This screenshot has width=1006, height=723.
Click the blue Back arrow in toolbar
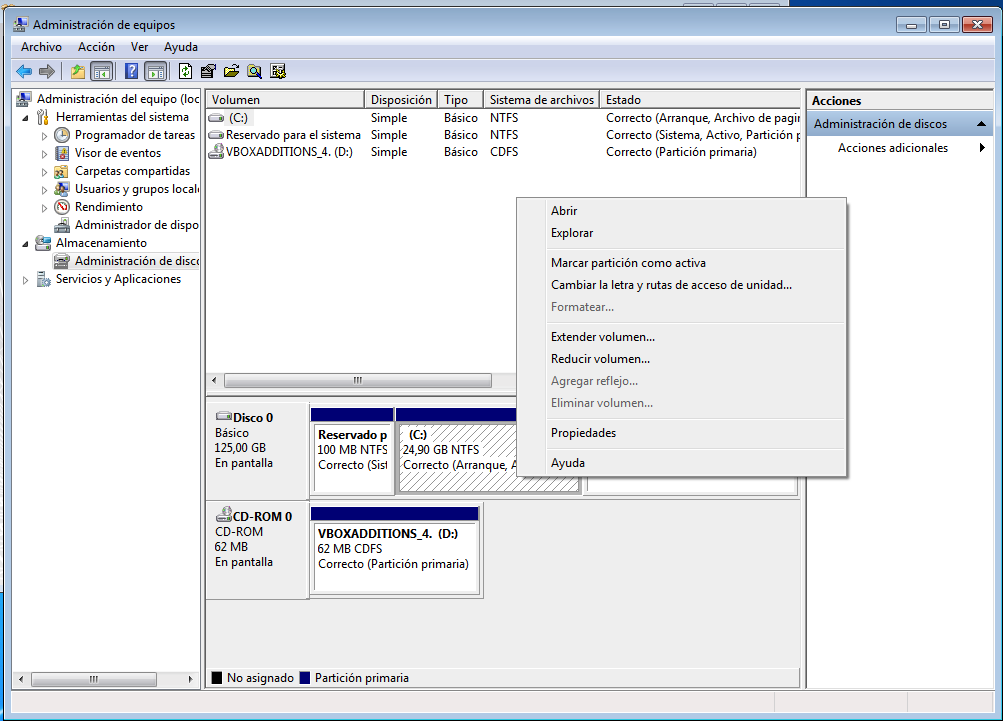(24, 71)
